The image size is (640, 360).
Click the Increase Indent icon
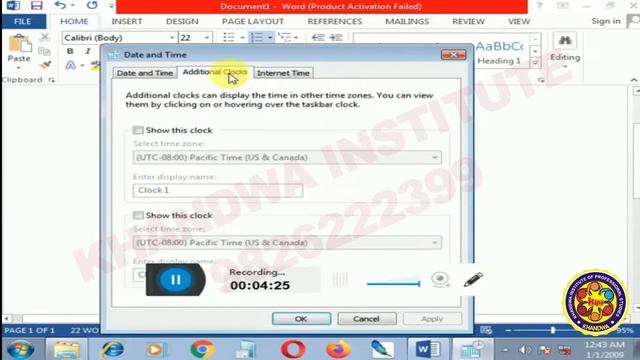(336, 38)
